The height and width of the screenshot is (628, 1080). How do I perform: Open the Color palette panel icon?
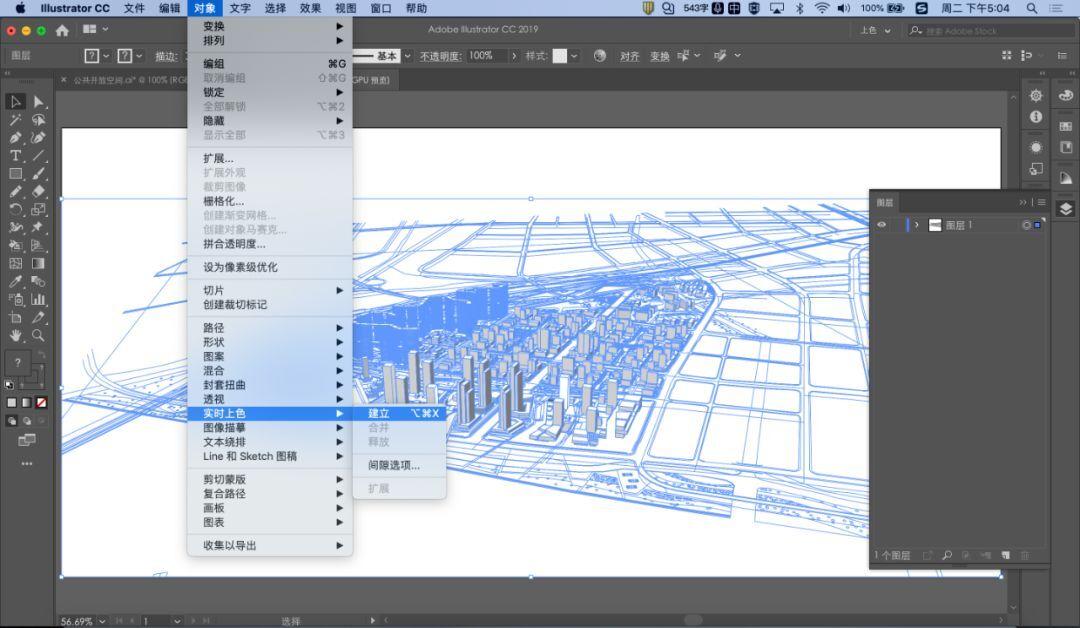click(1066, 96)
